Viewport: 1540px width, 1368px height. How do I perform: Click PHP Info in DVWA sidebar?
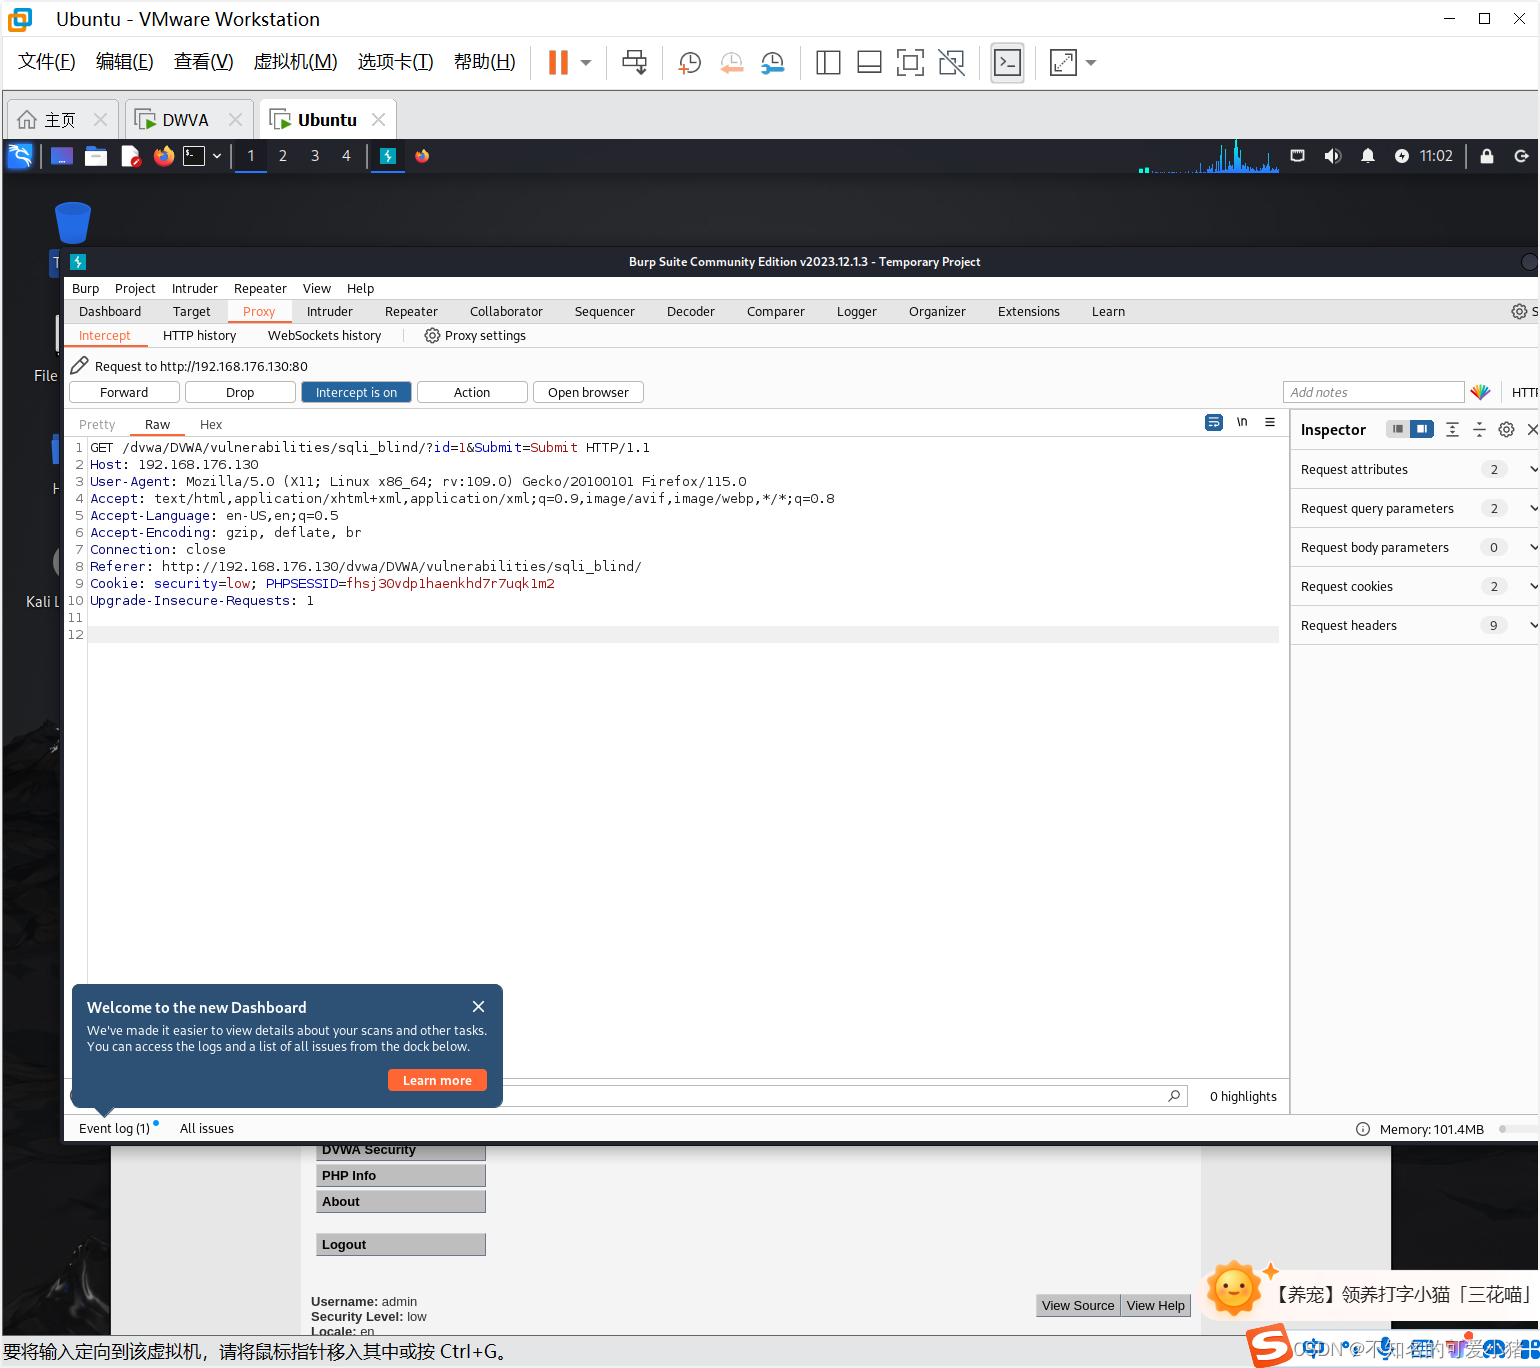401,1176
